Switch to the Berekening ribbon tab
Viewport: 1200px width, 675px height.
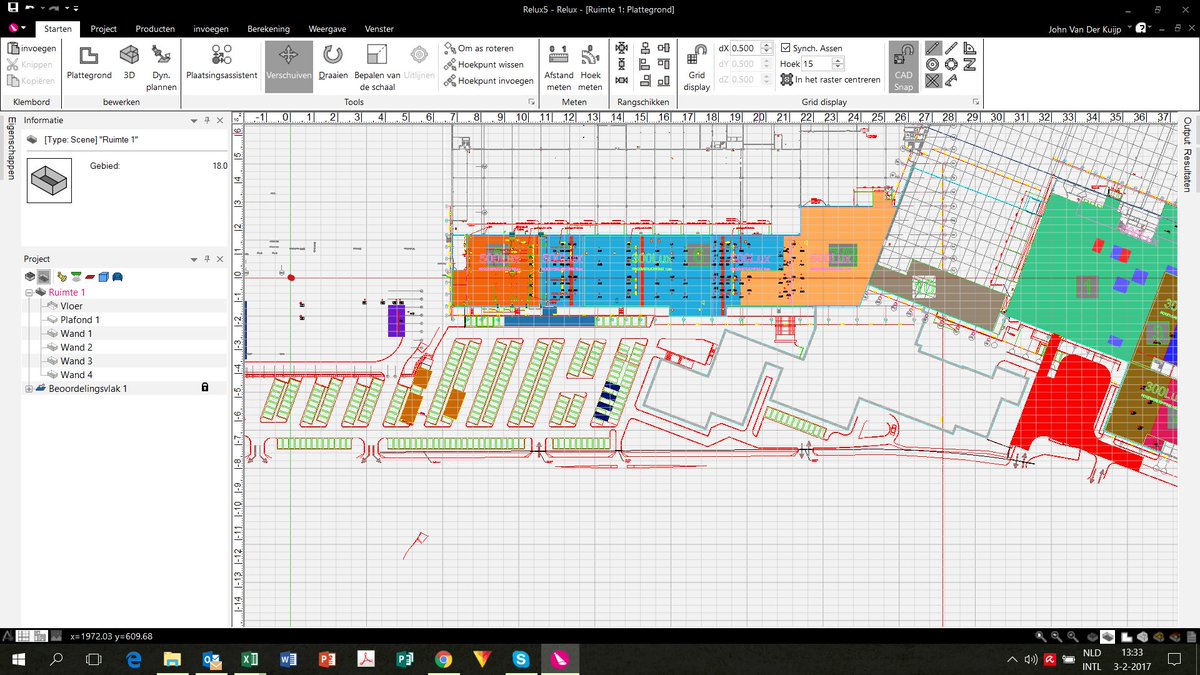pyautogui.click(x=268, y=28)
